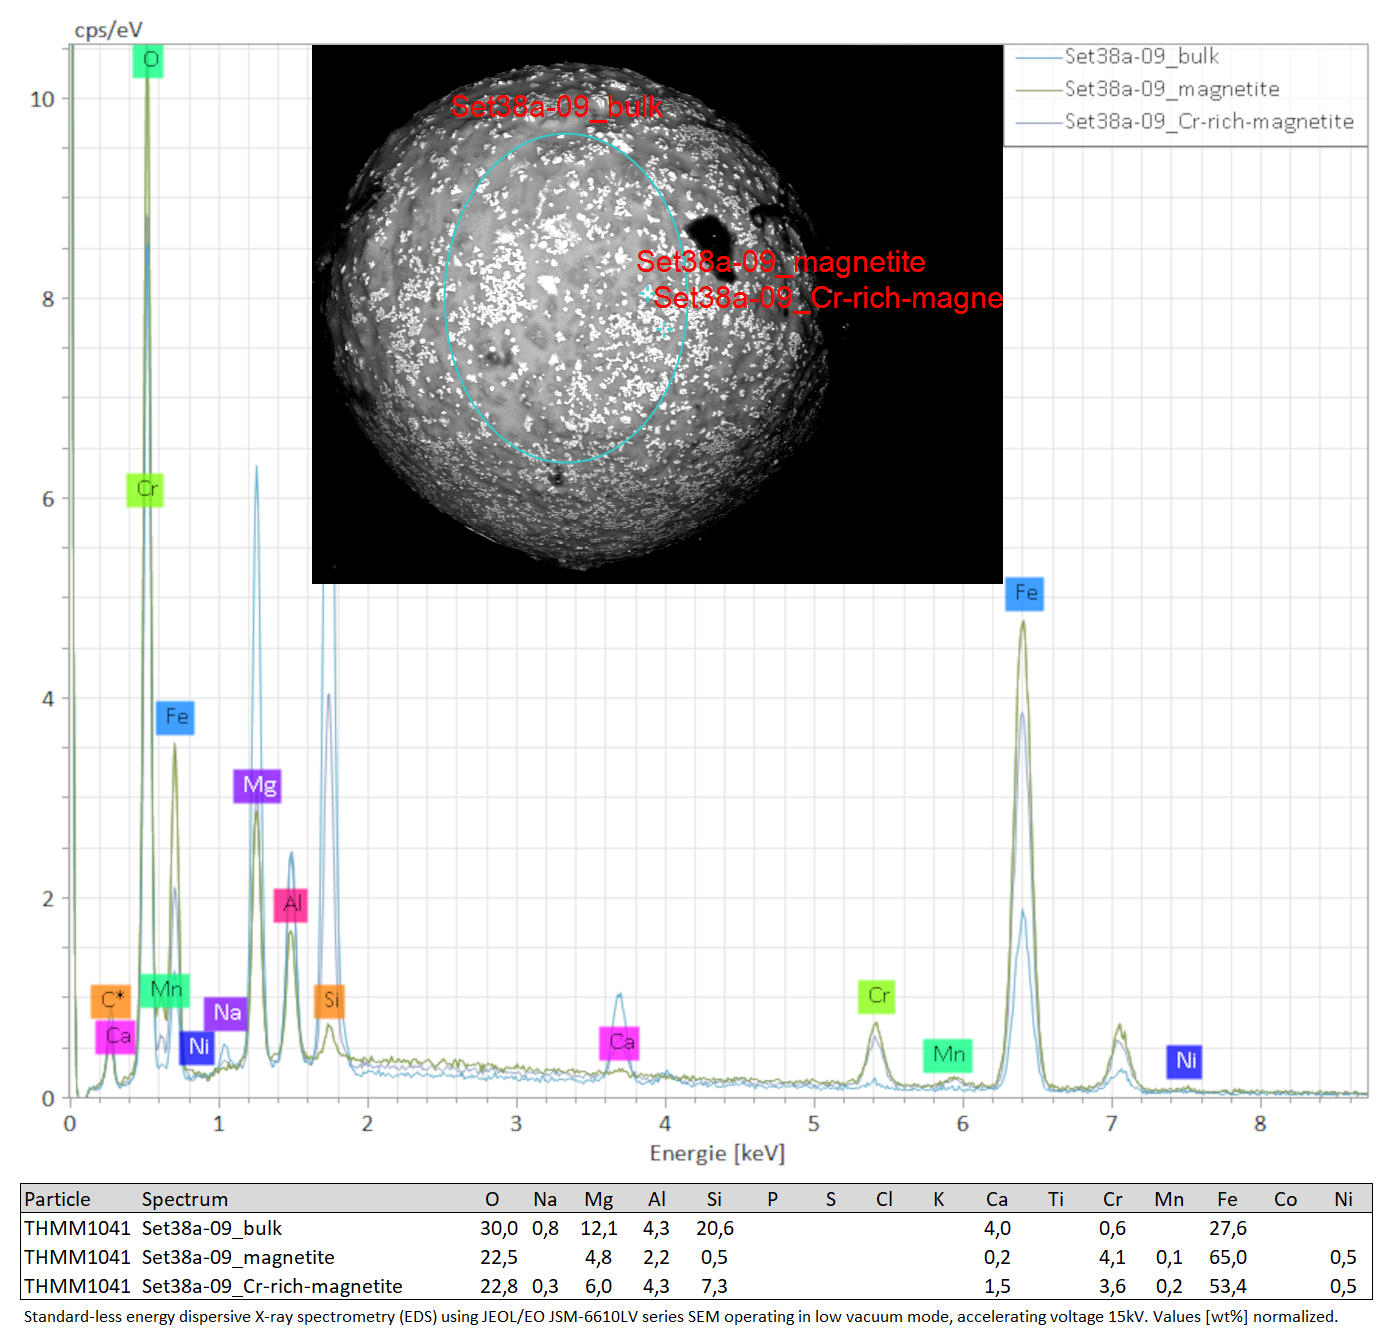
Task: Click the Fe label above the 6.4 keV peak
Action: (1025, 593)
